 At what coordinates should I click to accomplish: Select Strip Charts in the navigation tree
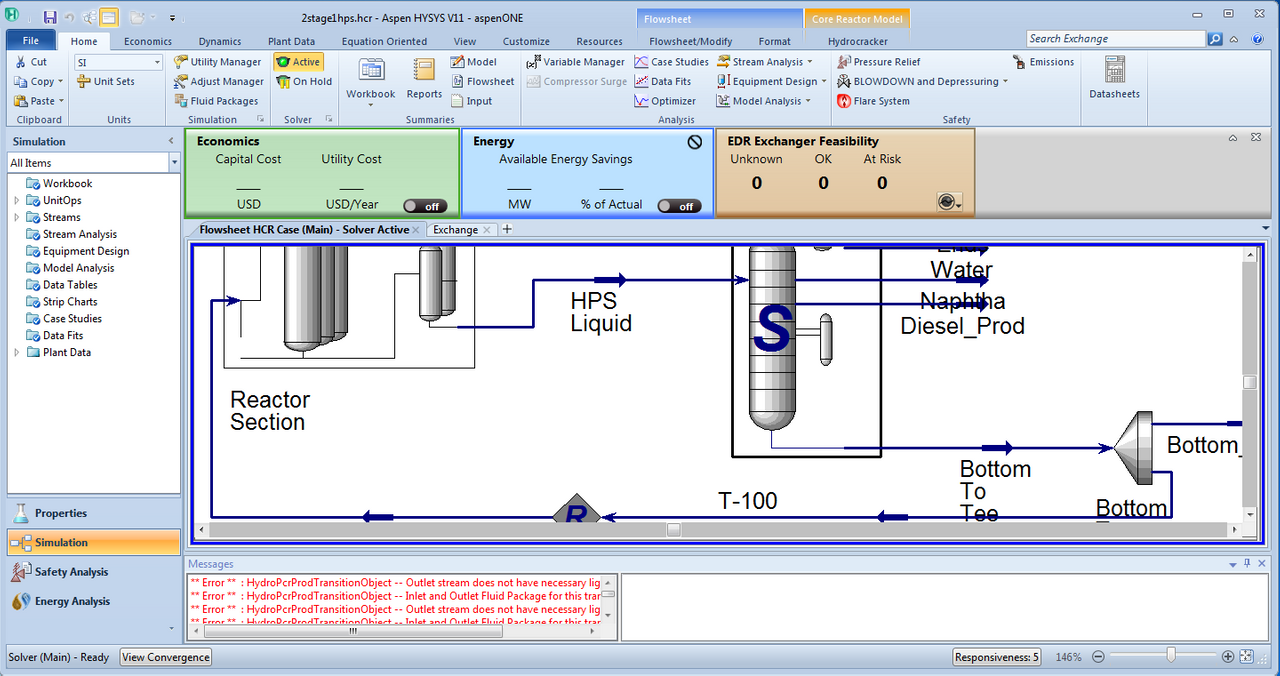(x=70, y=302)
